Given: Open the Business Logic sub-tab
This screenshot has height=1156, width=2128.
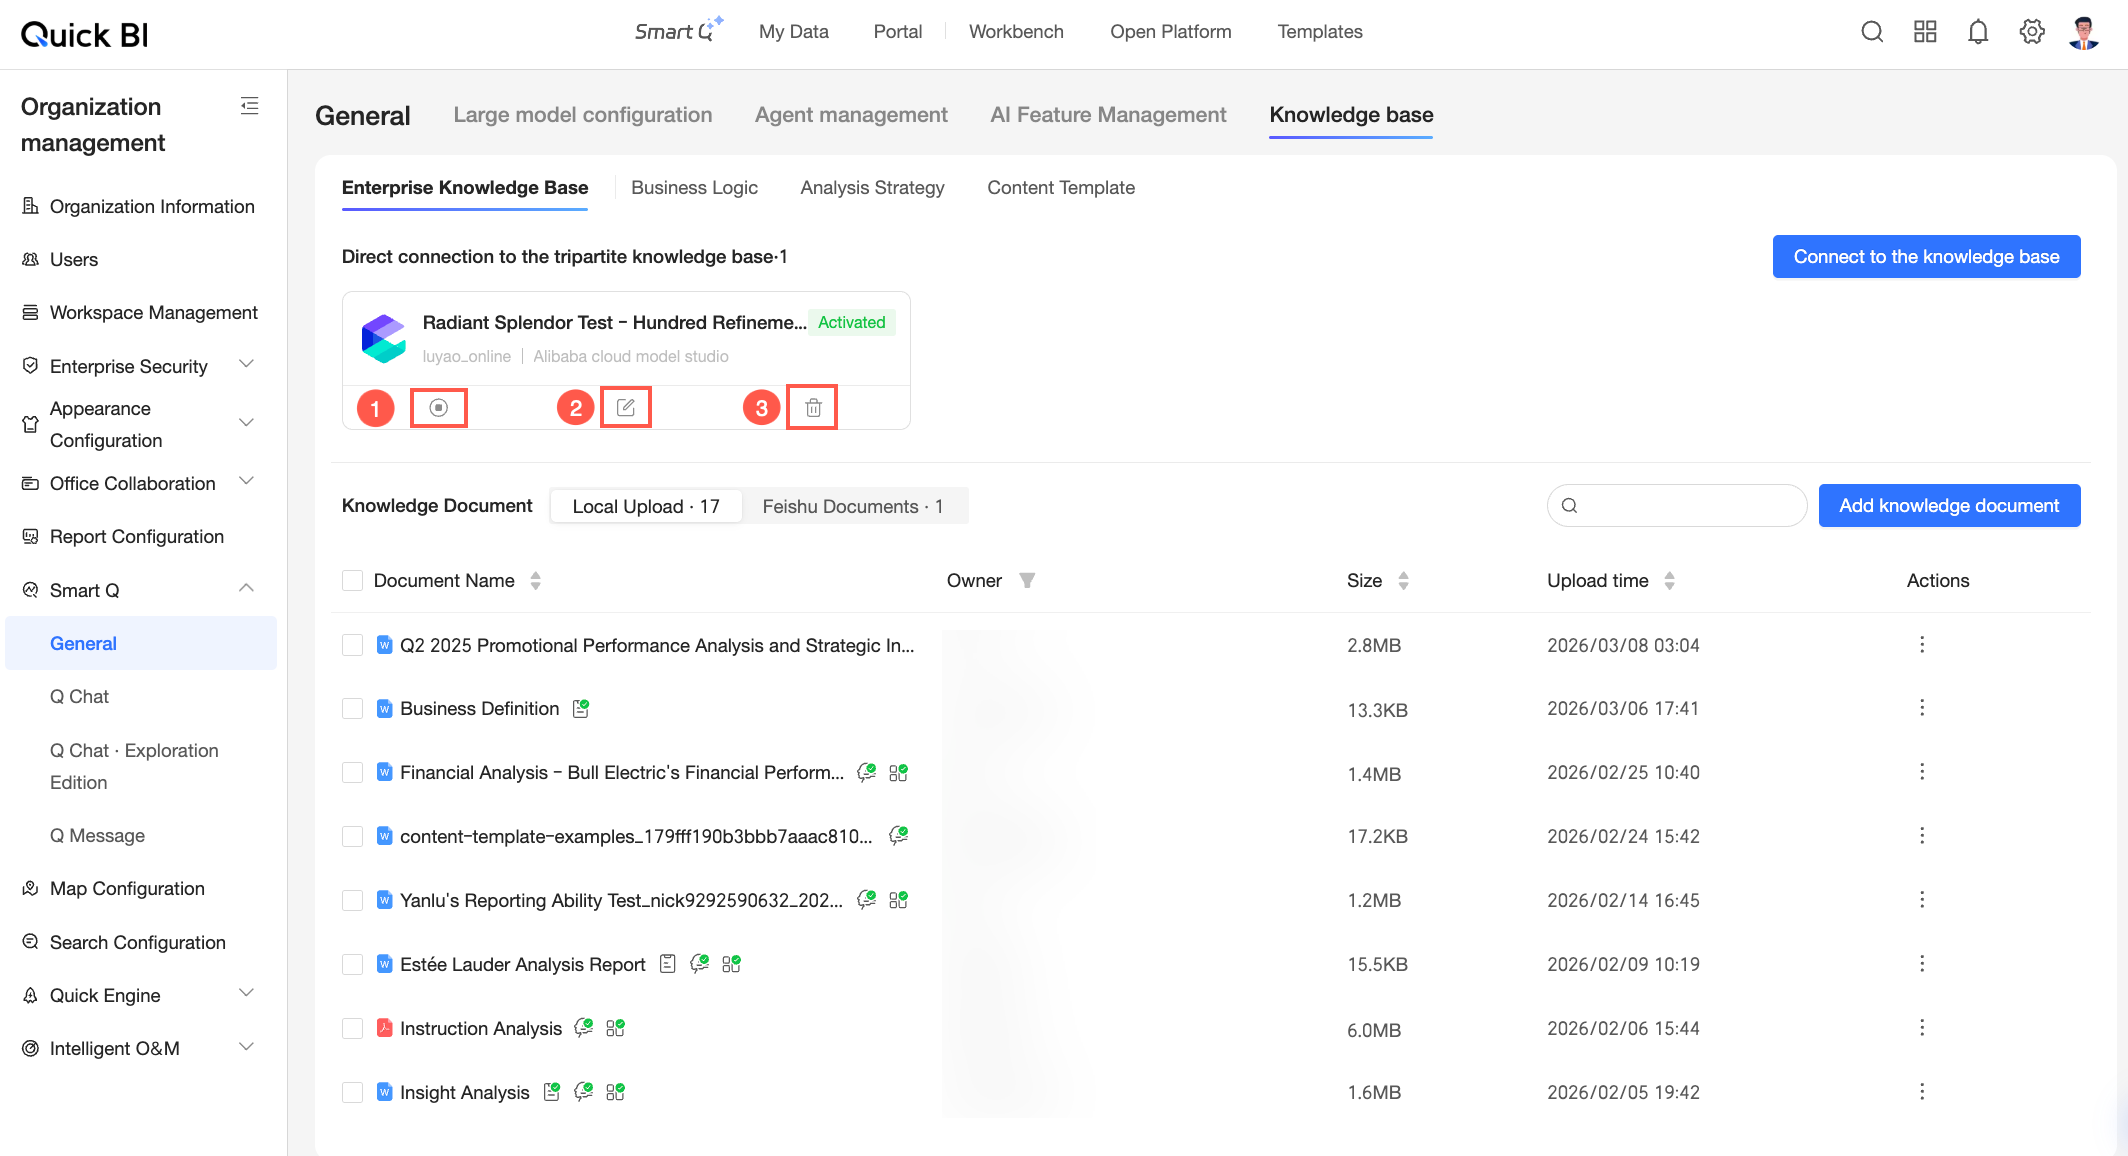Looking at the screenshot, I should click(x=694, y=188).
